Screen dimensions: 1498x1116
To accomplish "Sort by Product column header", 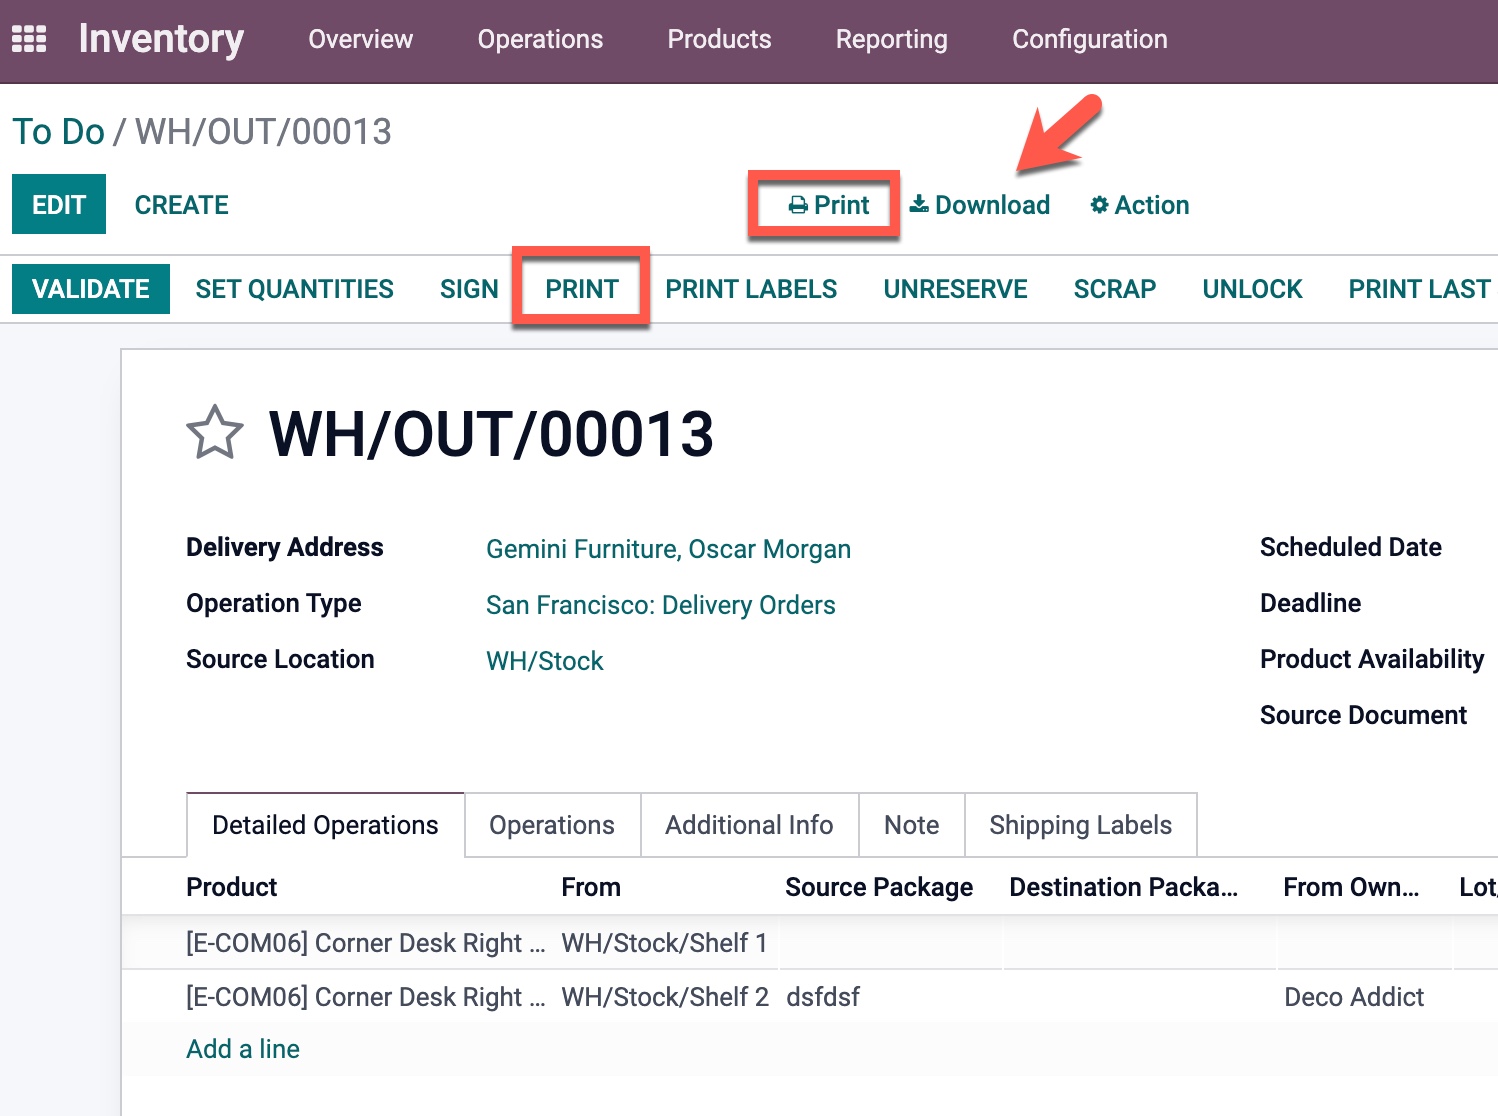I will tap(231, 887).
